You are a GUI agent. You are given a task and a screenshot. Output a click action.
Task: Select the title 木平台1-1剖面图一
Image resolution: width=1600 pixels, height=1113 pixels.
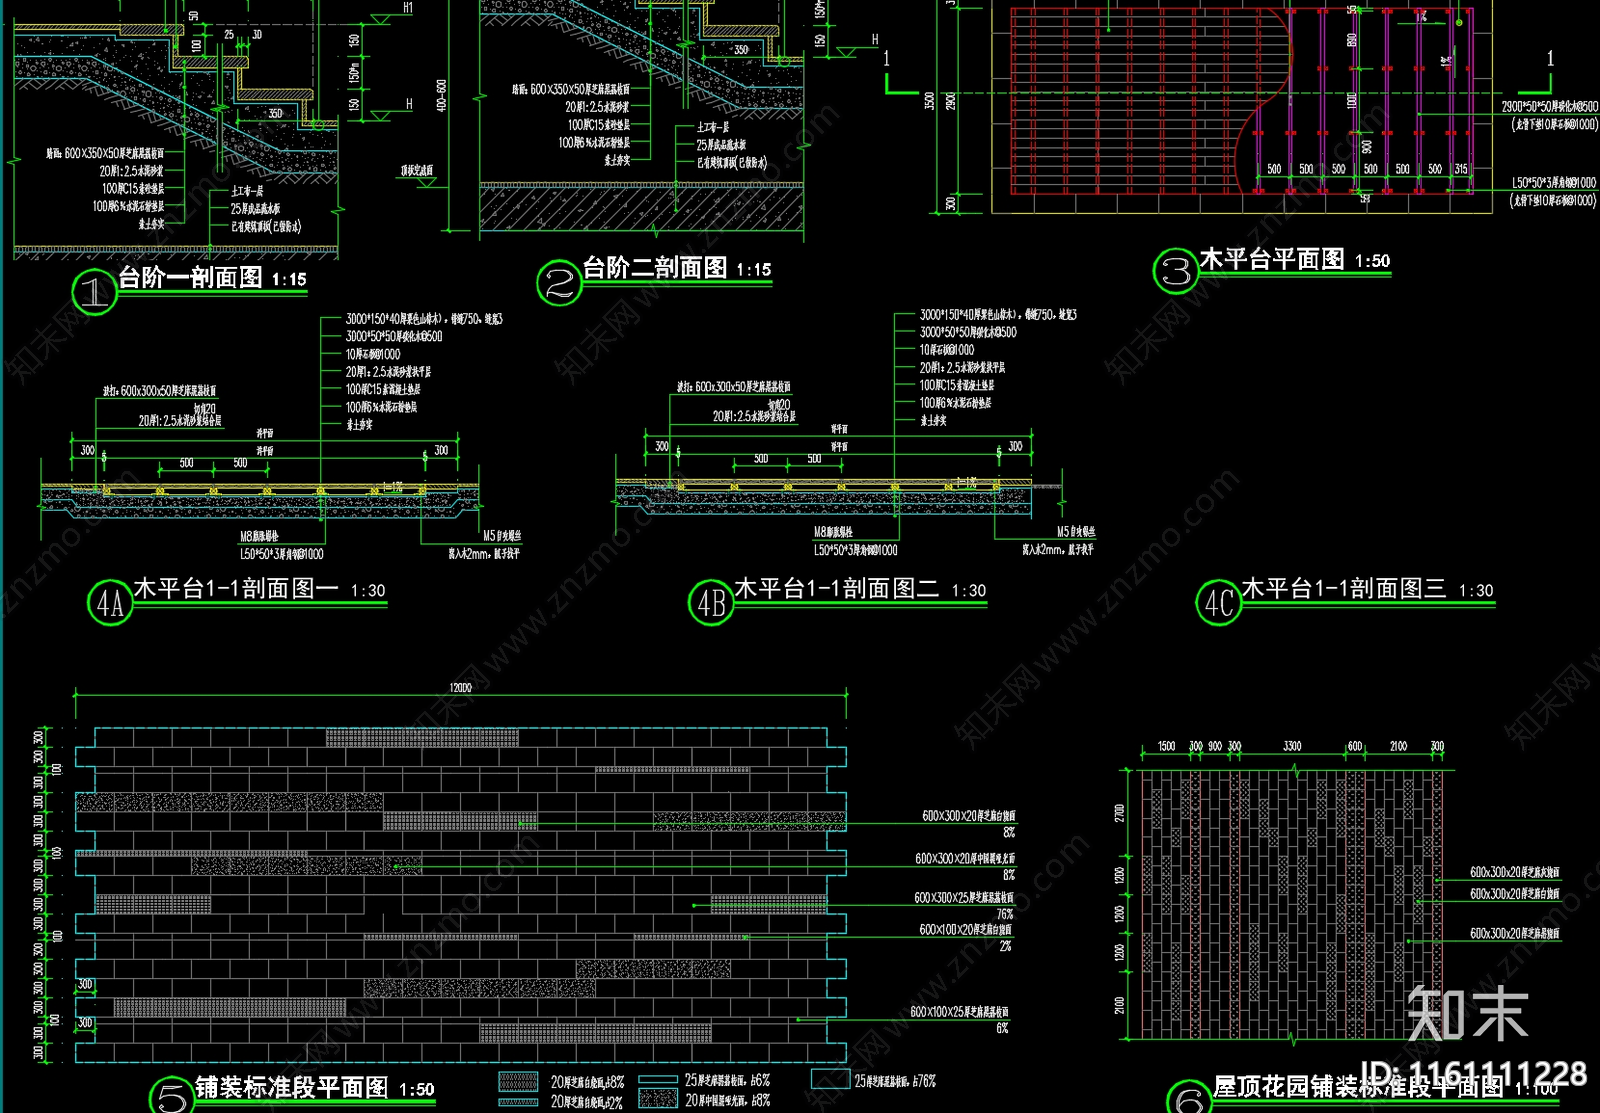point(236,589)
